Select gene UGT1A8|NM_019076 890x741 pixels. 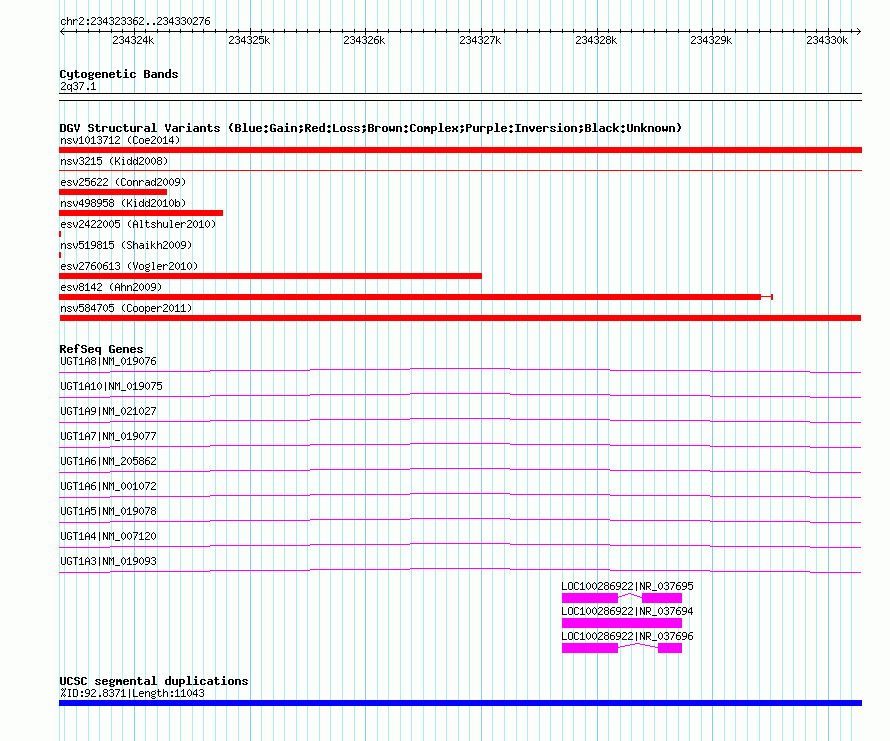[108, 362]
